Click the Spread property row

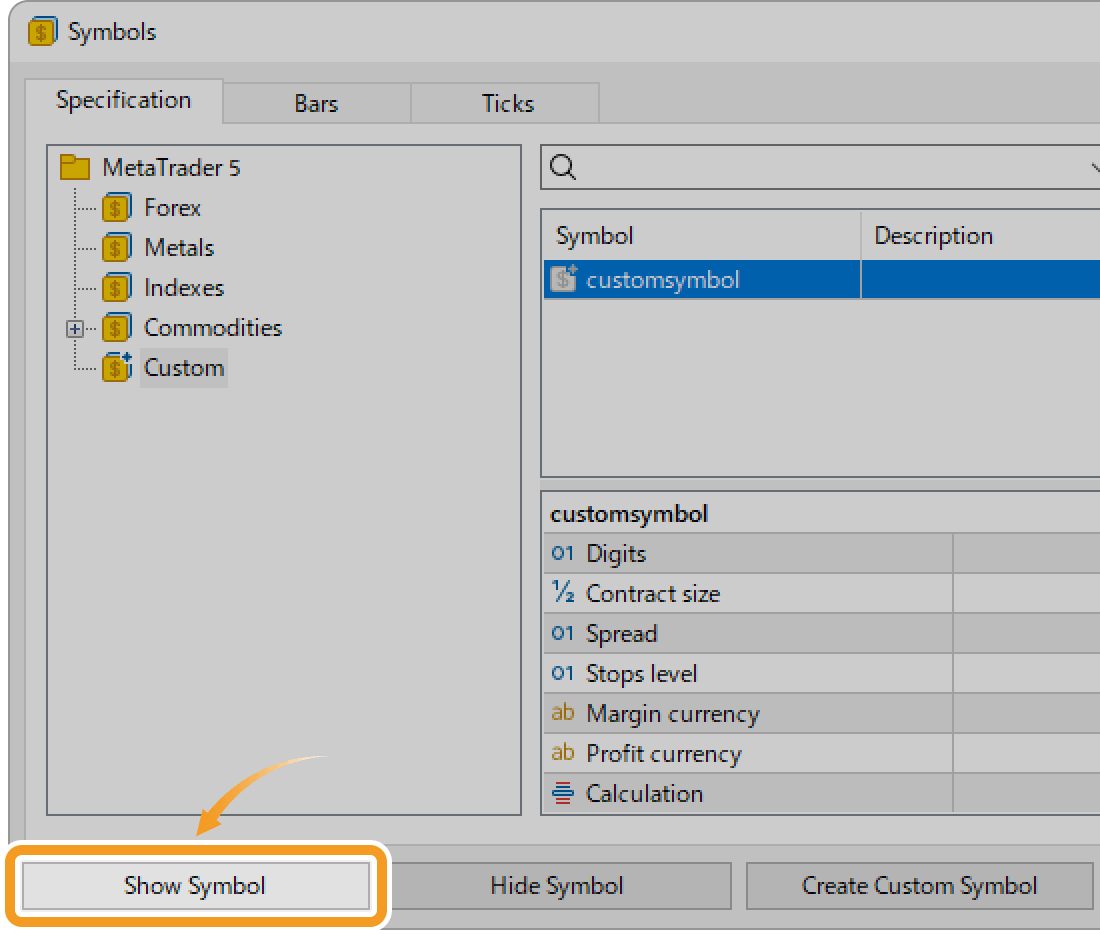pyautogui.click(x=821, y=634)
